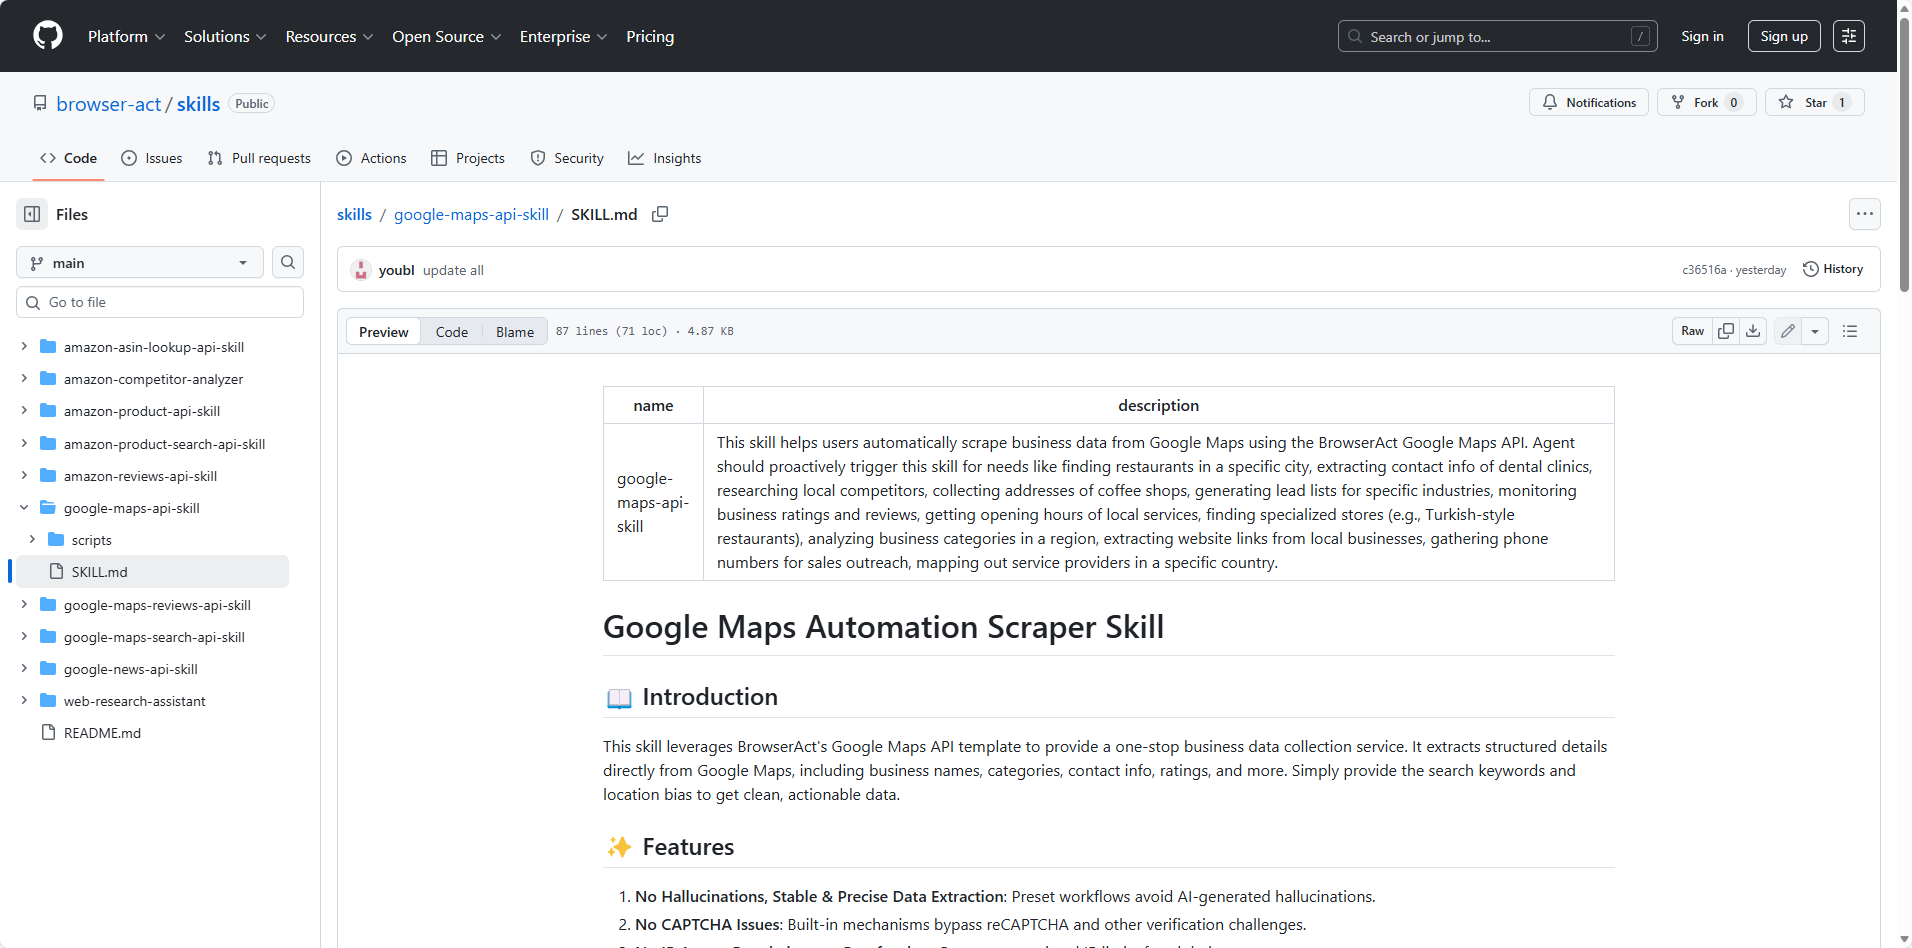Viewport: 1912px width, 948px height.
Task: Switch to the Blame tab
Action: [513, 331]
